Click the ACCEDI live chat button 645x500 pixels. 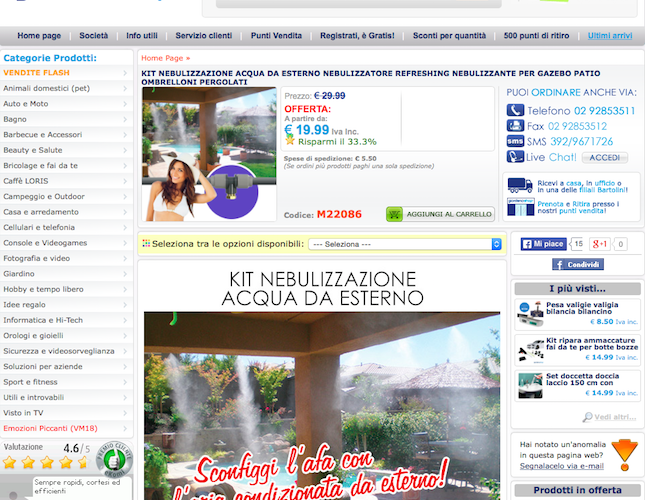605,157
